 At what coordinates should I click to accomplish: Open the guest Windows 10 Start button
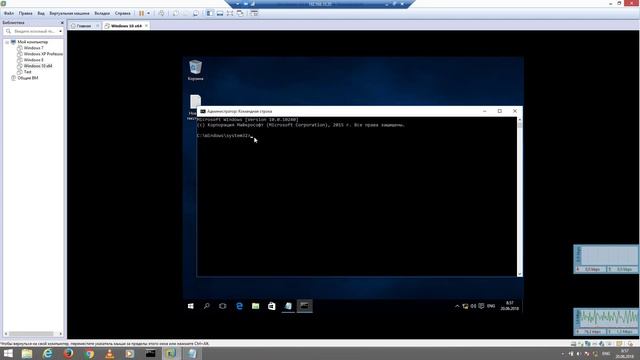[191, 306]
